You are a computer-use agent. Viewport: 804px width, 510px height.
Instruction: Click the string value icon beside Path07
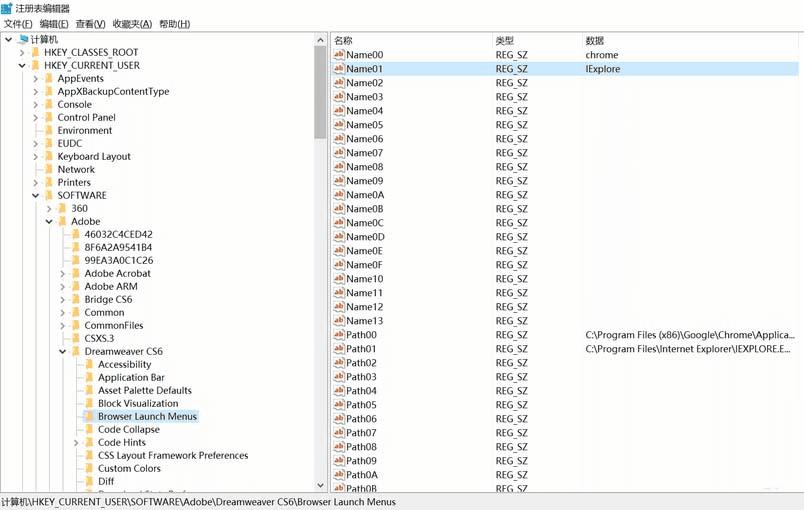point(338,433)
